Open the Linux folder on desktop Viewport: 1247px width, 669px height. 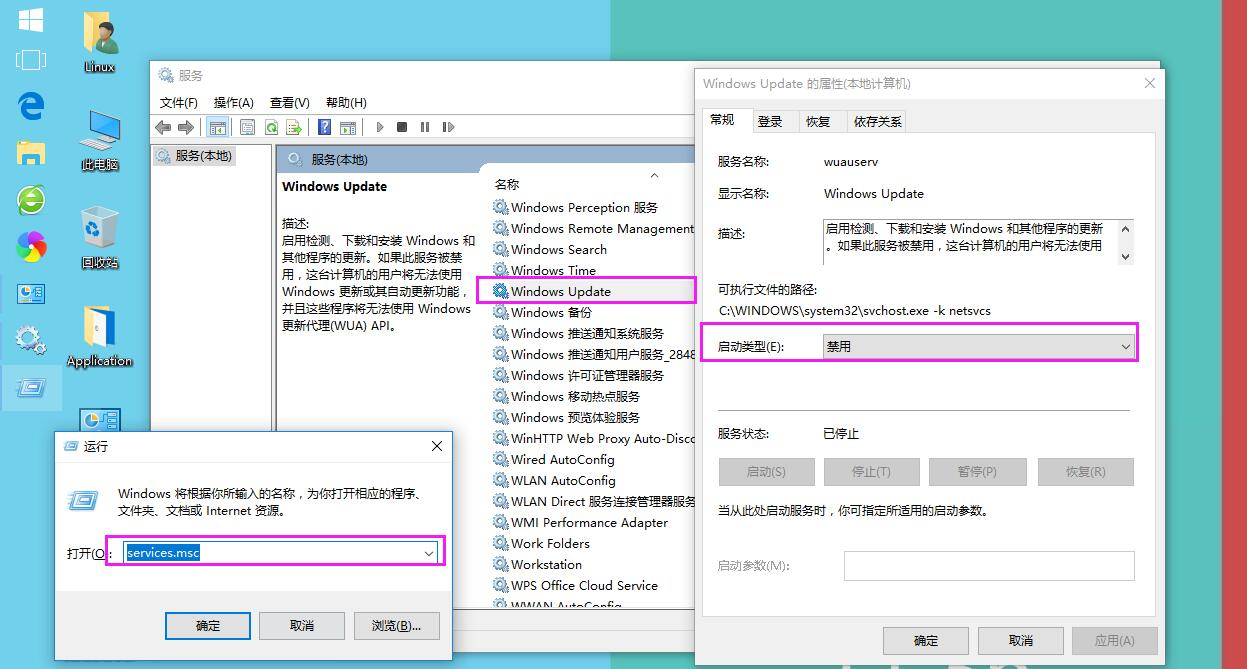click(x=99, y=44)
